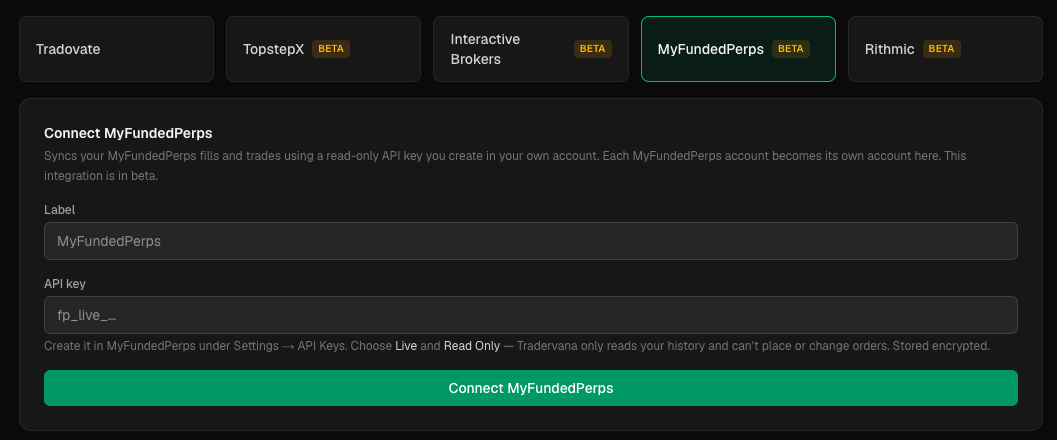Select the TopstepX broker tab
The width and height of the screenshot is (1057, 440).
click(x=324, y=49)
